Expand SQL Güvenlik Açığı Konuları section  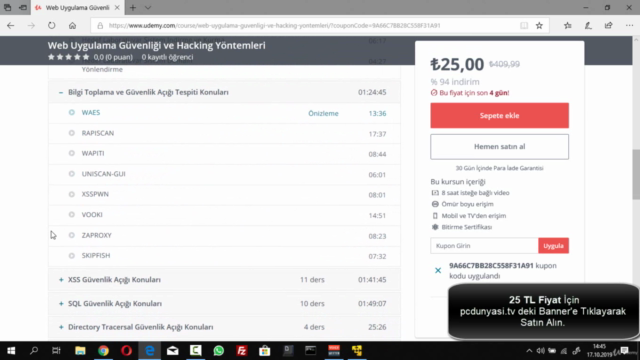(x=61, y=304)
